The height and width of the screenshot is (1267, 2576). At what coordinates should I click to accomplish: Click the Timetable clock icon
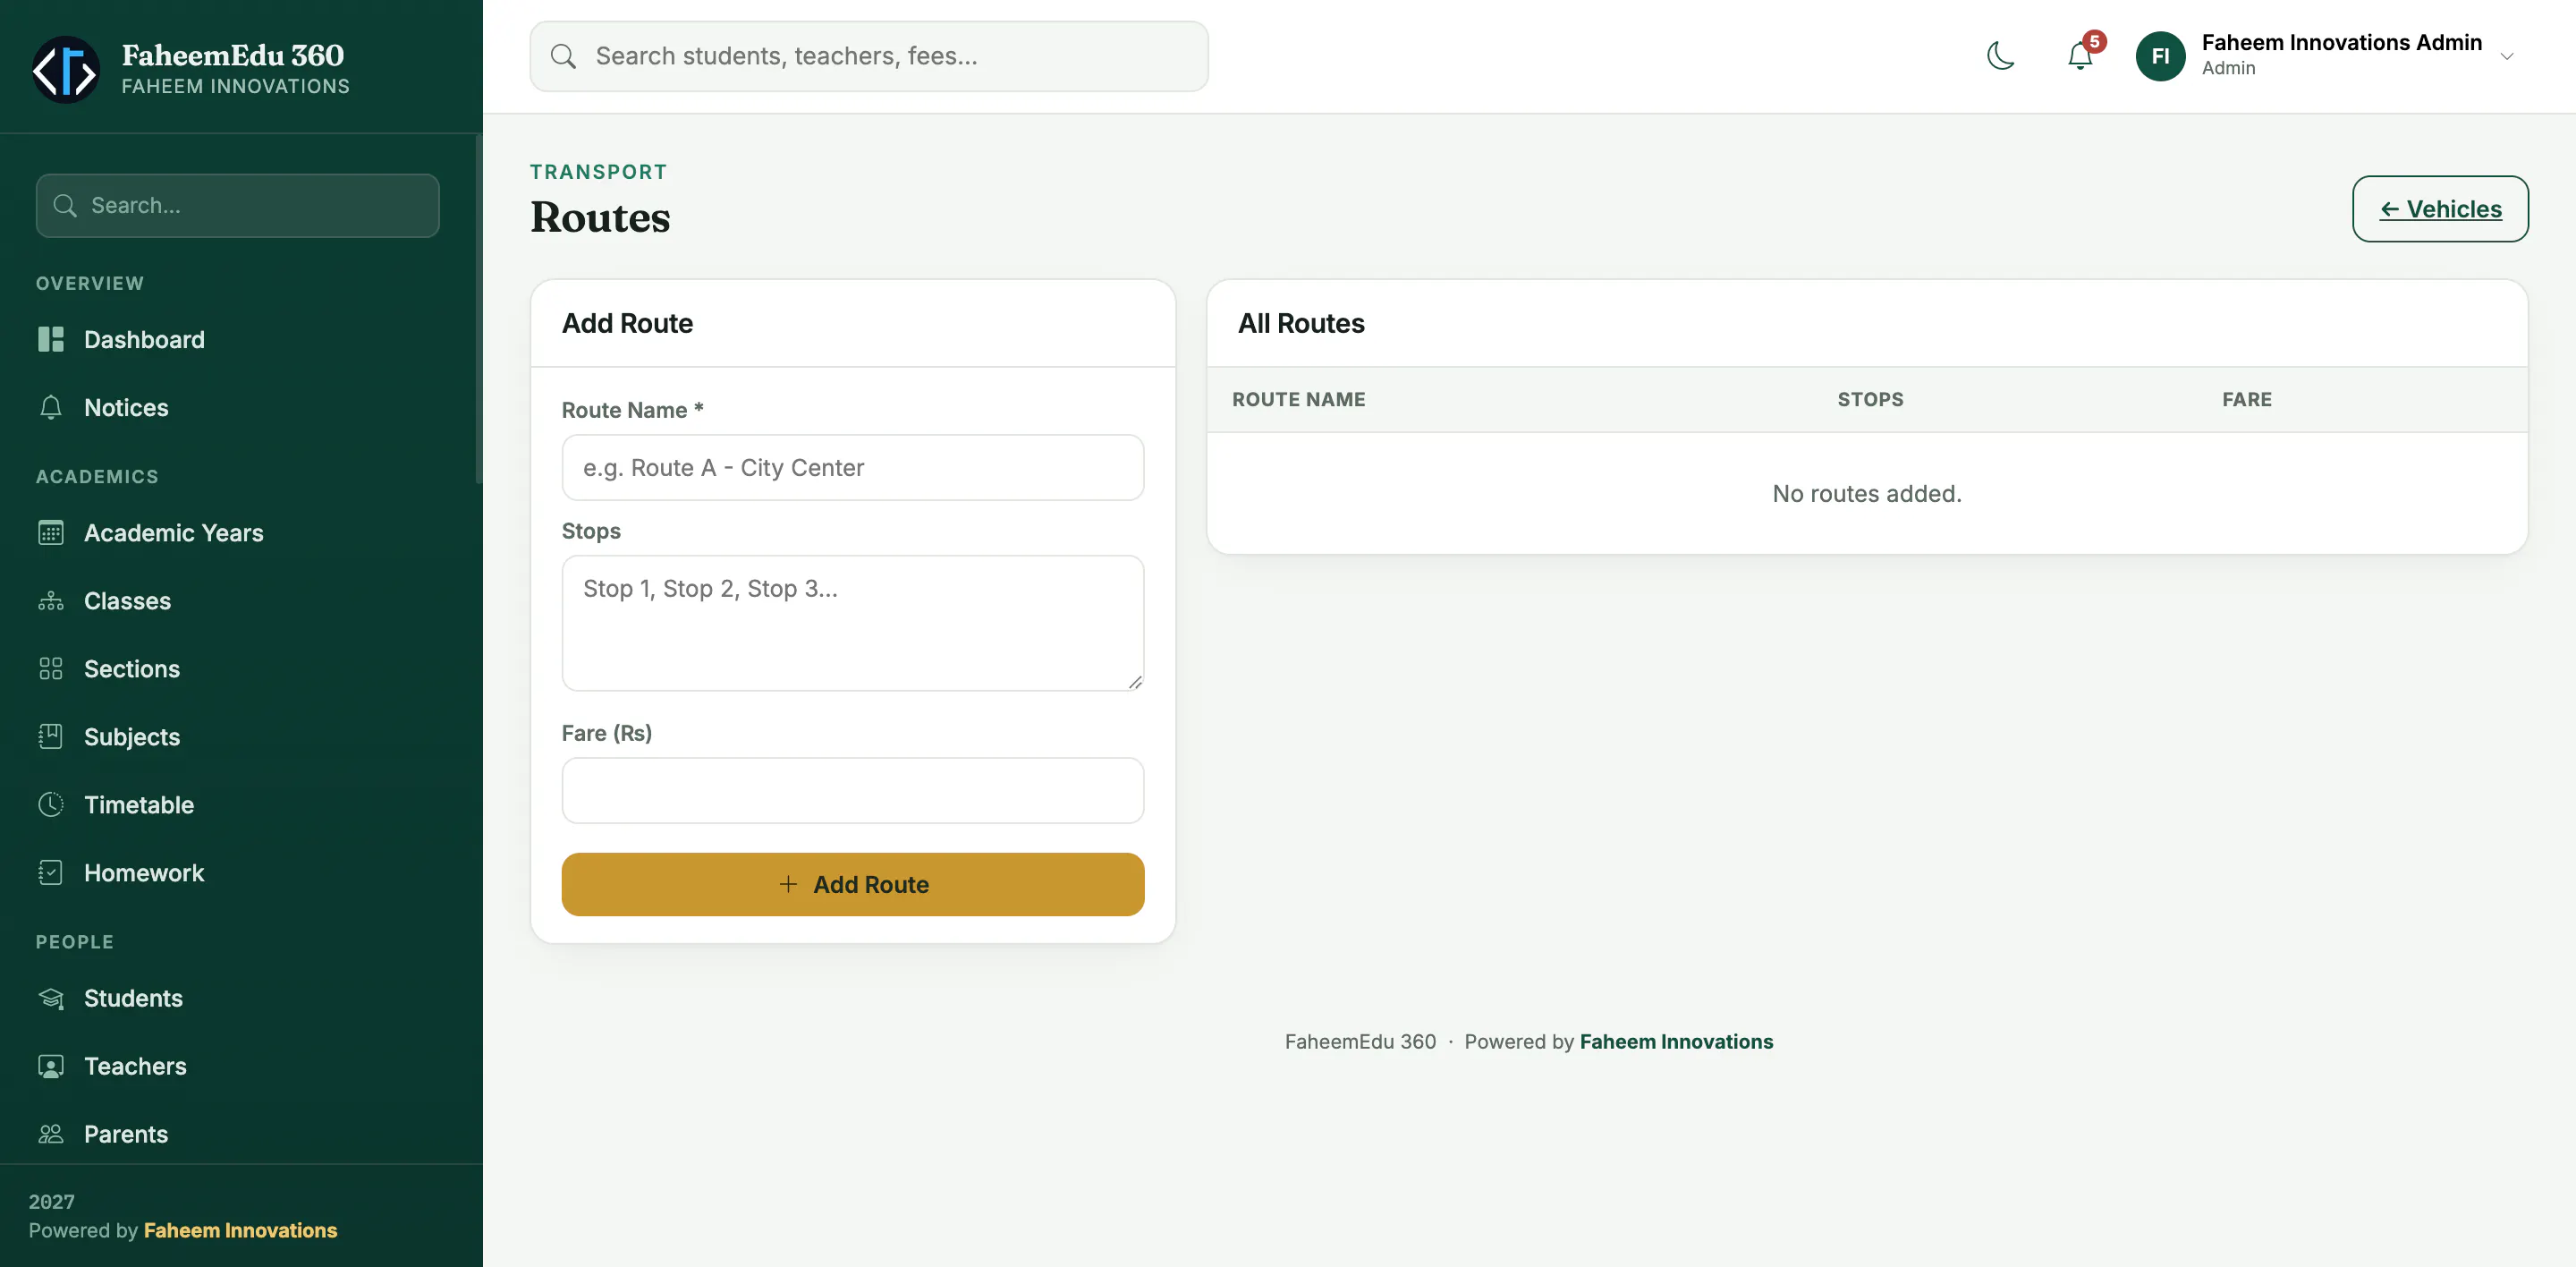[51, 805]
